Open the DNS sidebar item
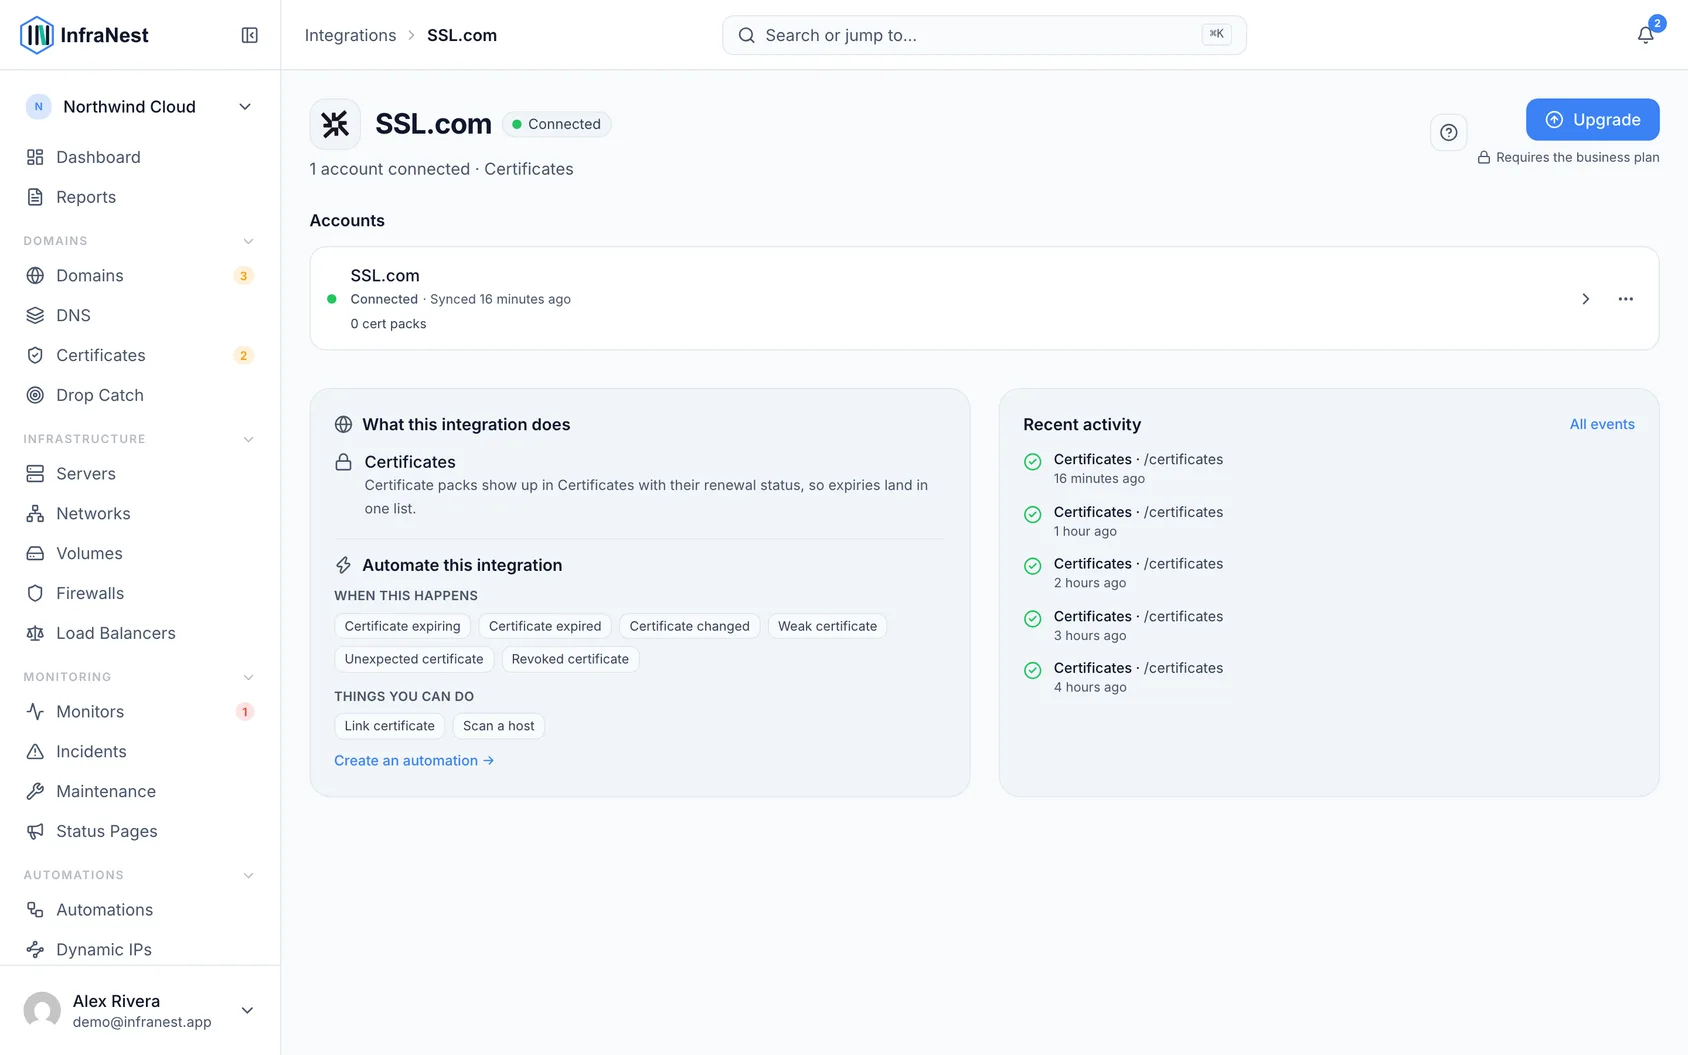 [x=140, y=315]
